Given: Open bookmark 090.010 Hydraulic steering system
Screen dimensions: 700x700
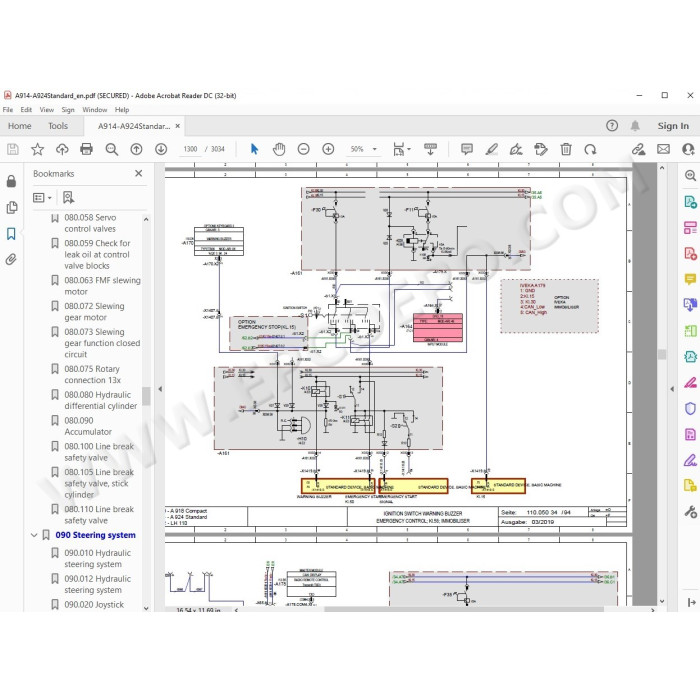Looking at the screenshot, I should (x=96, y=558).
